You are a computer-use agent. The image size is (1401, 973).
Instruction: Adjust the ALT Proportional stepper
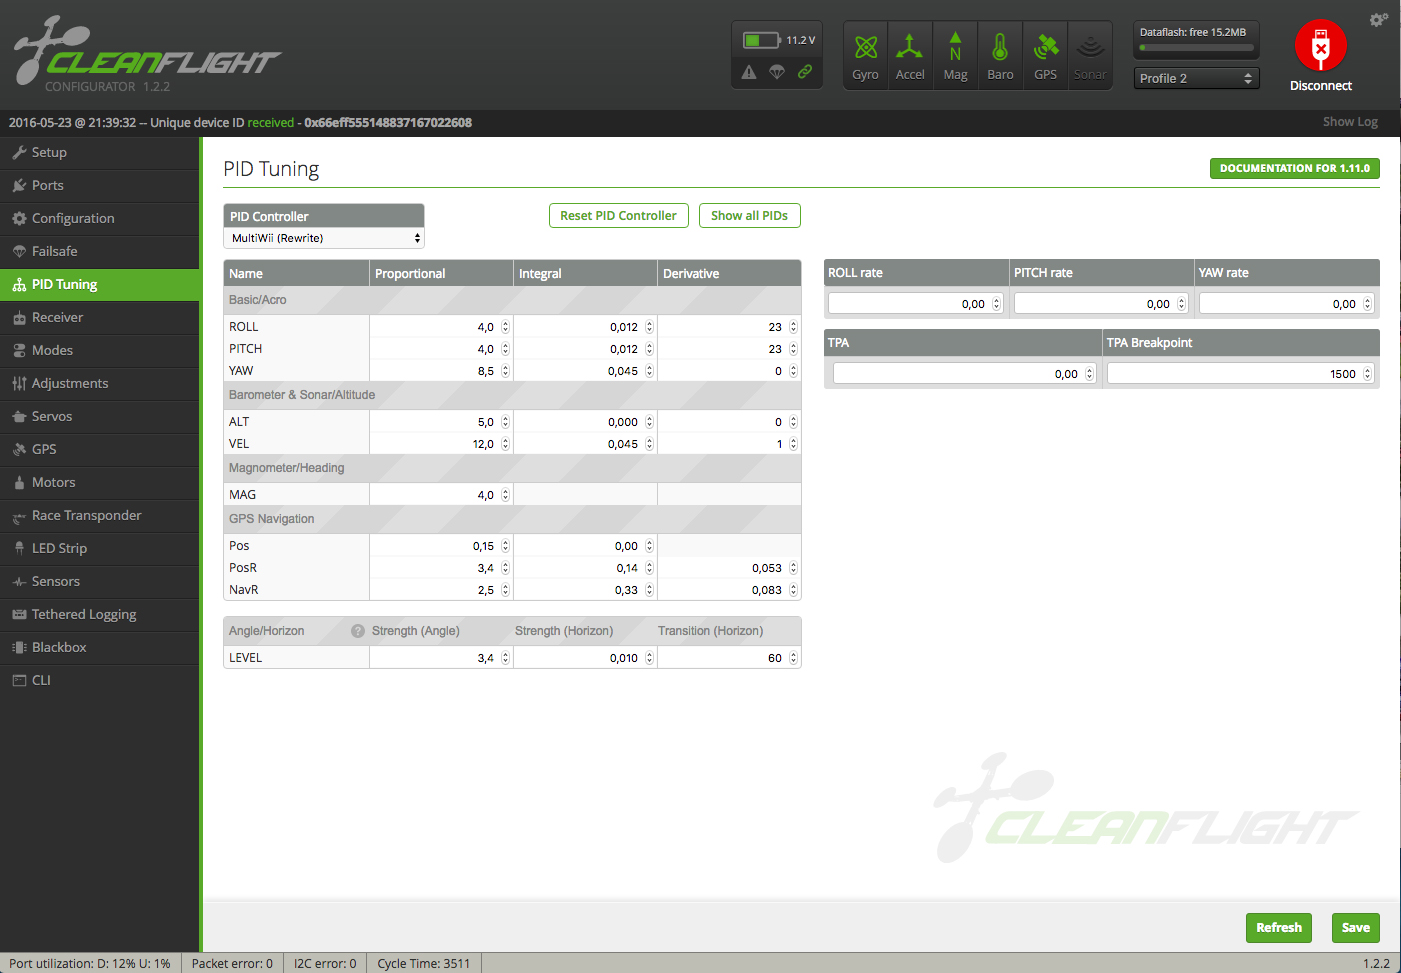point(505,422)
